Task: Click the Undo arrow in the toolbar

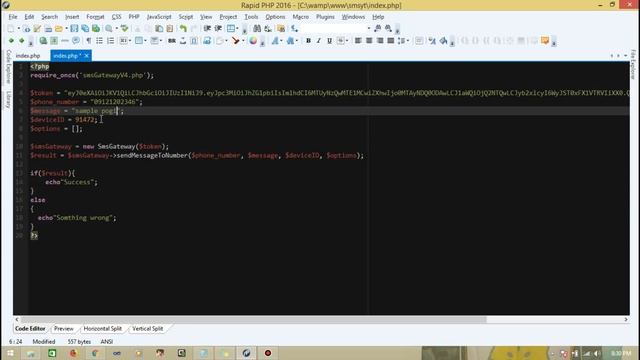Action: coord(183,29)
